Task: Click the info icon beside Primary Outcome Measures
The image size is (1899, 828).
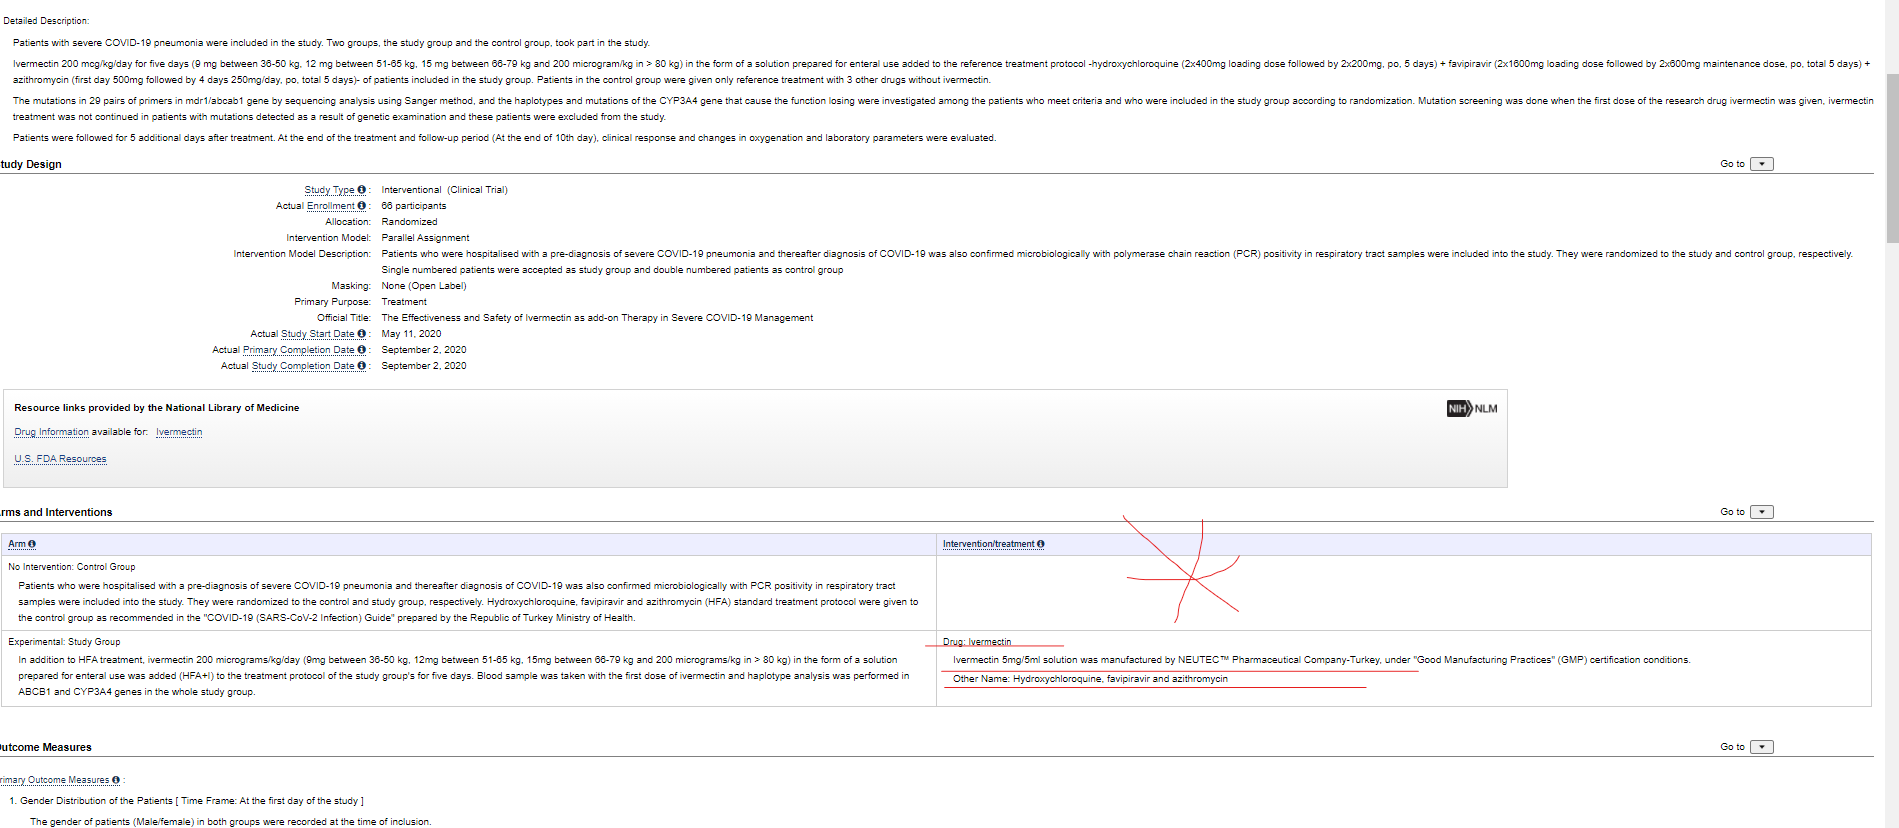Action: tap(116, 780)
